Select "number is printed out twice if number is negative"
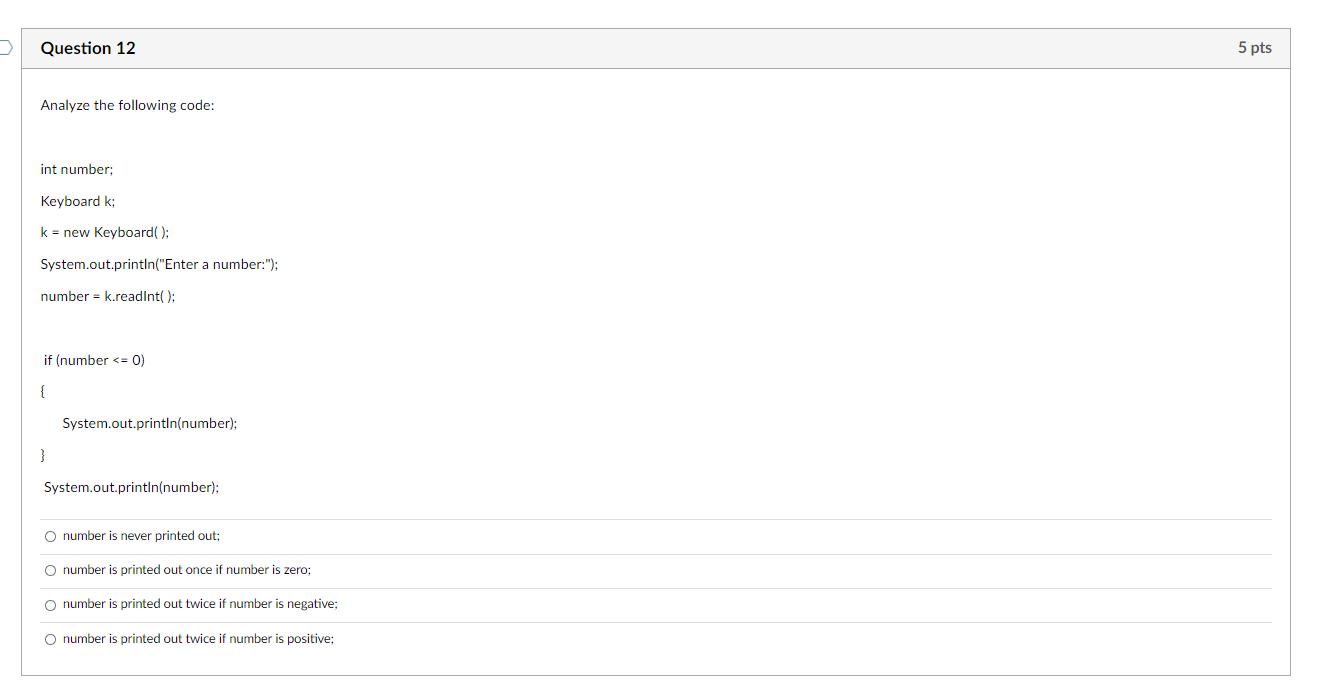 (50, 604)
